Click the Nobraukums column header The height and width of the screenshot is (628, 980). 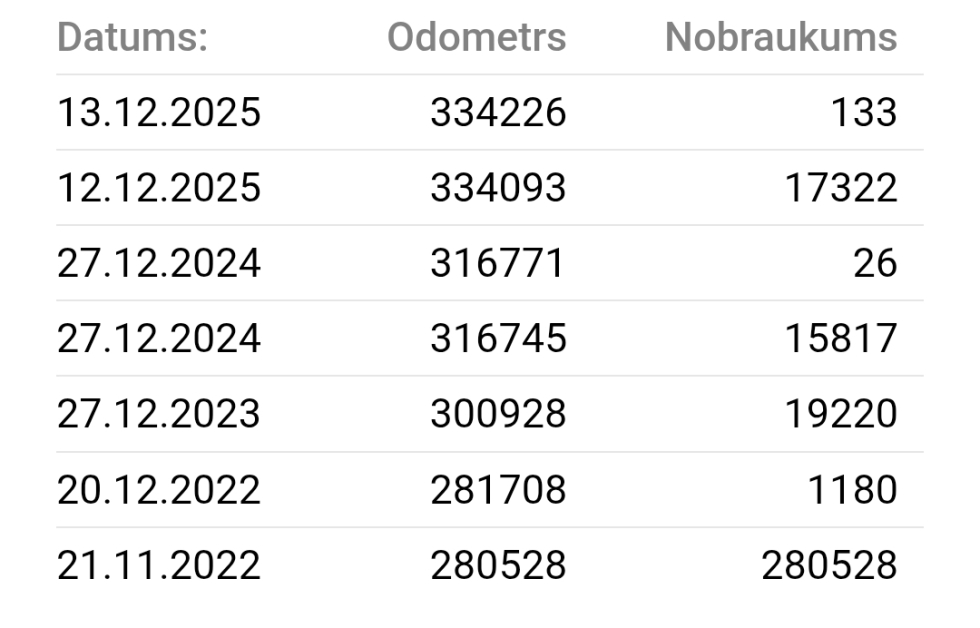781,38
